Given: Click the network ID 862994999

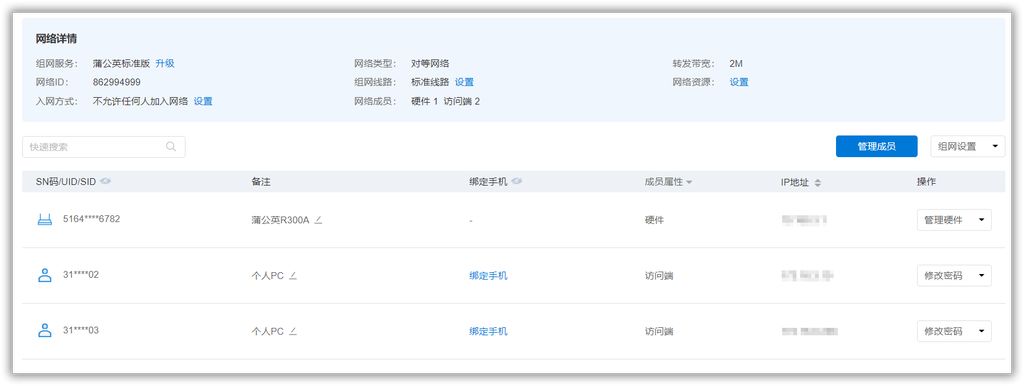Looking at the screenshot, I should pyautogui.click(x=117, y=82).
